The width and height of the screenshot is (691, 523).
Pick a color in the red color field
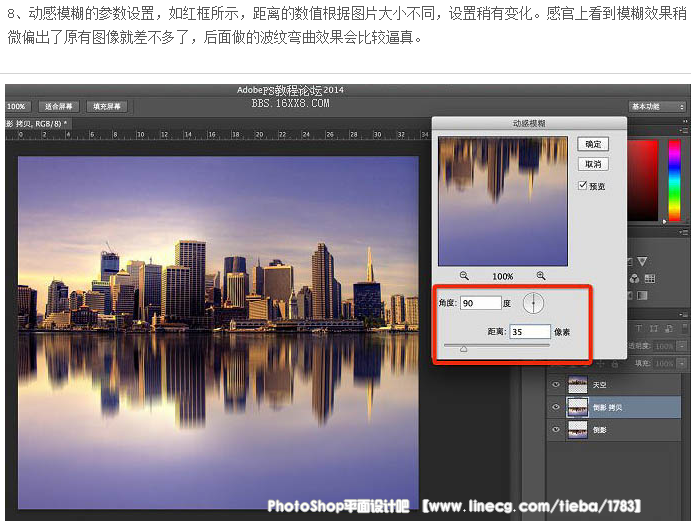[x=643, y=180]
